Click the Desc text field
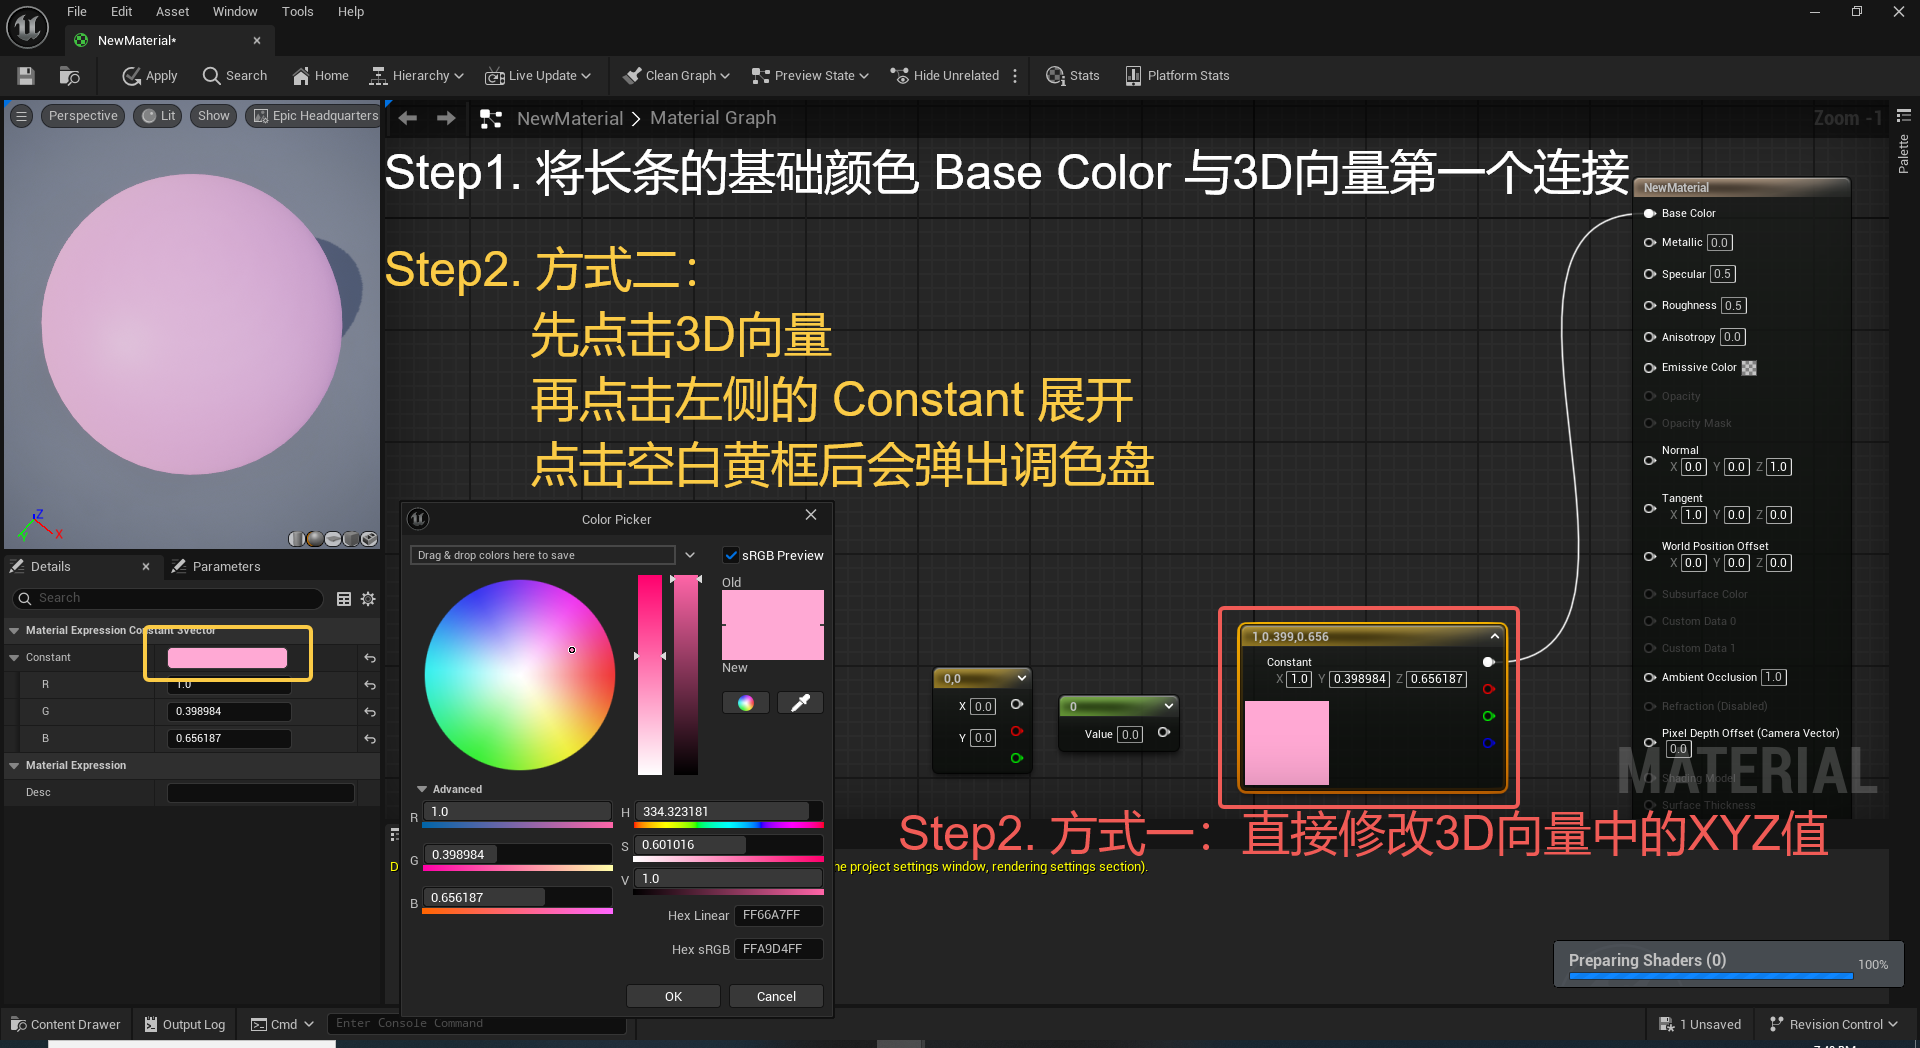 (x=260, y=793)
